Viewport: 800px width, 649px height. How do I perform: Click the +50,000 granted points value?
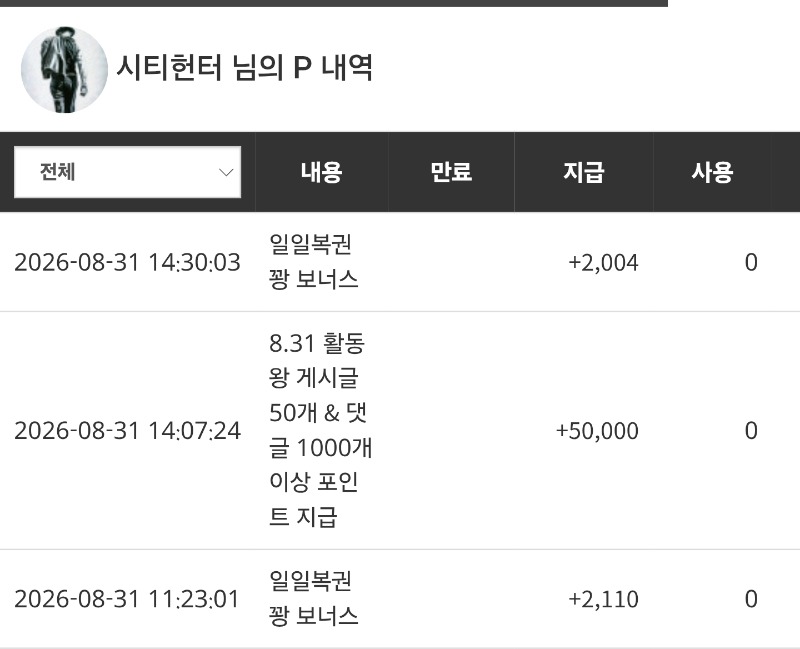click(597, 431)
